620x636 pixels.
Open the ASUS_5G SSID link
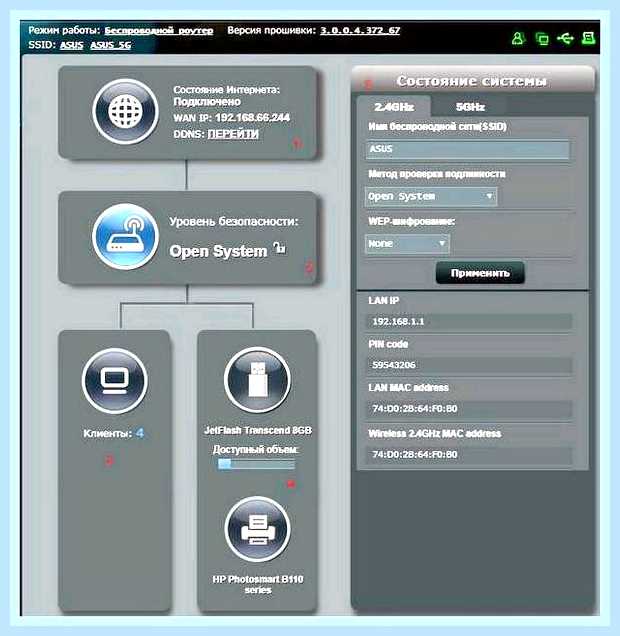coord(111,45)
